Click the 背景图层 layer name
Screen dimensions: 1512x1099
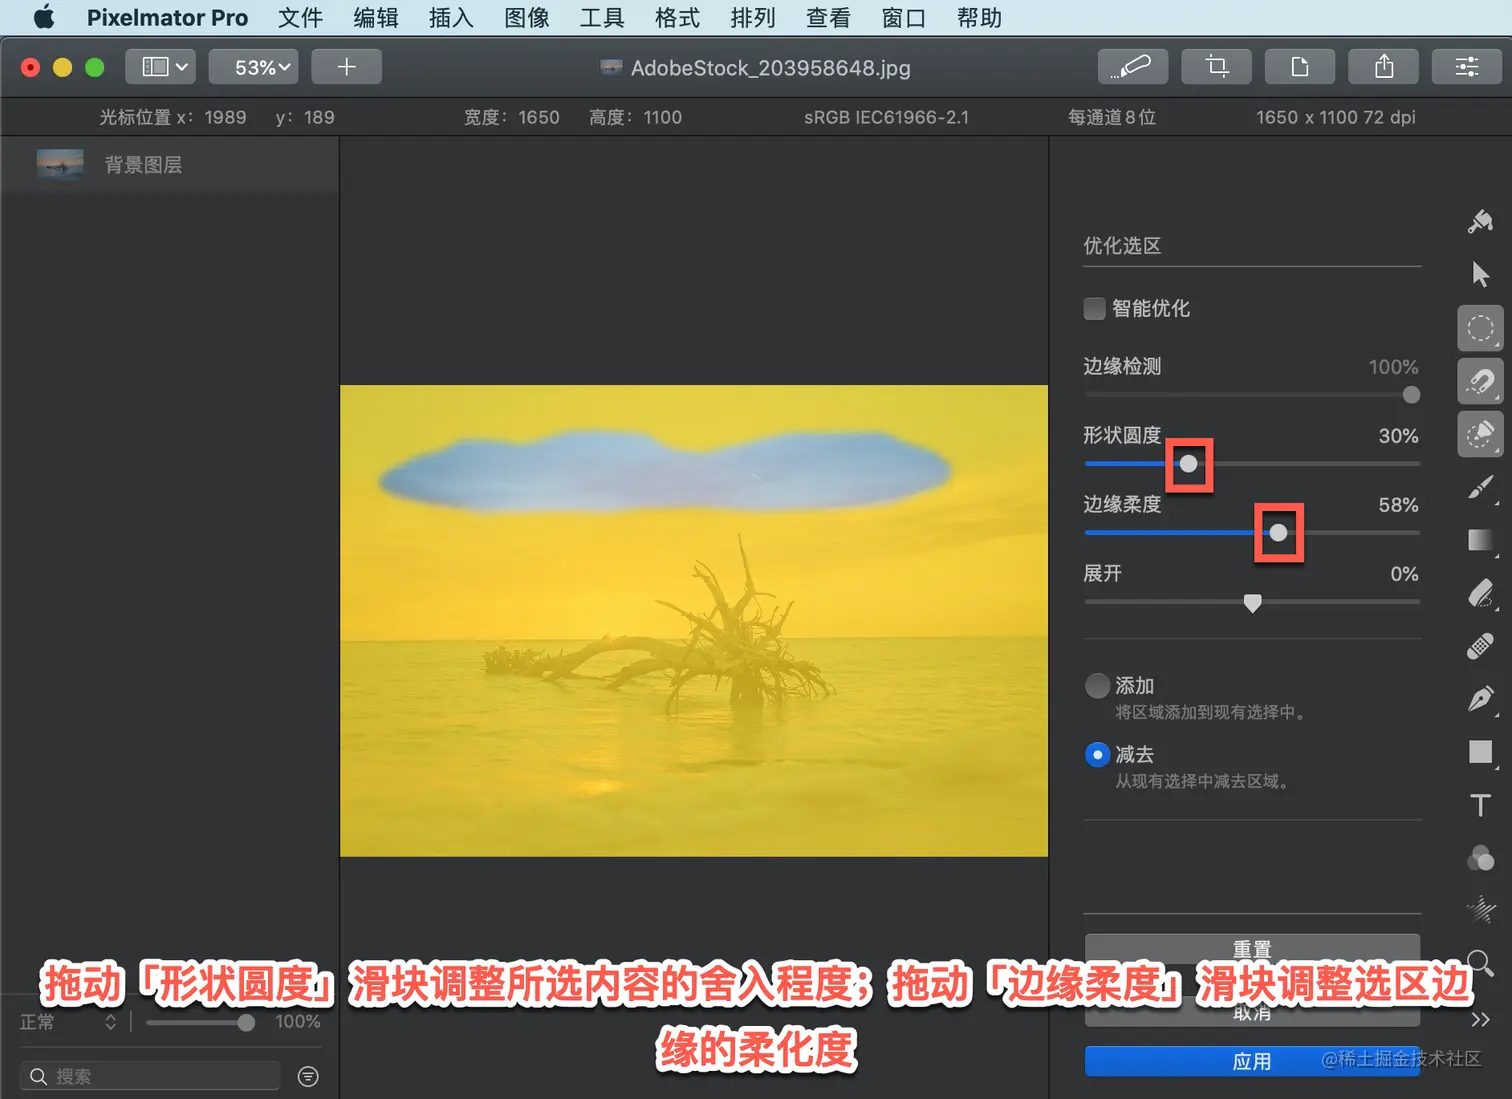144,165
